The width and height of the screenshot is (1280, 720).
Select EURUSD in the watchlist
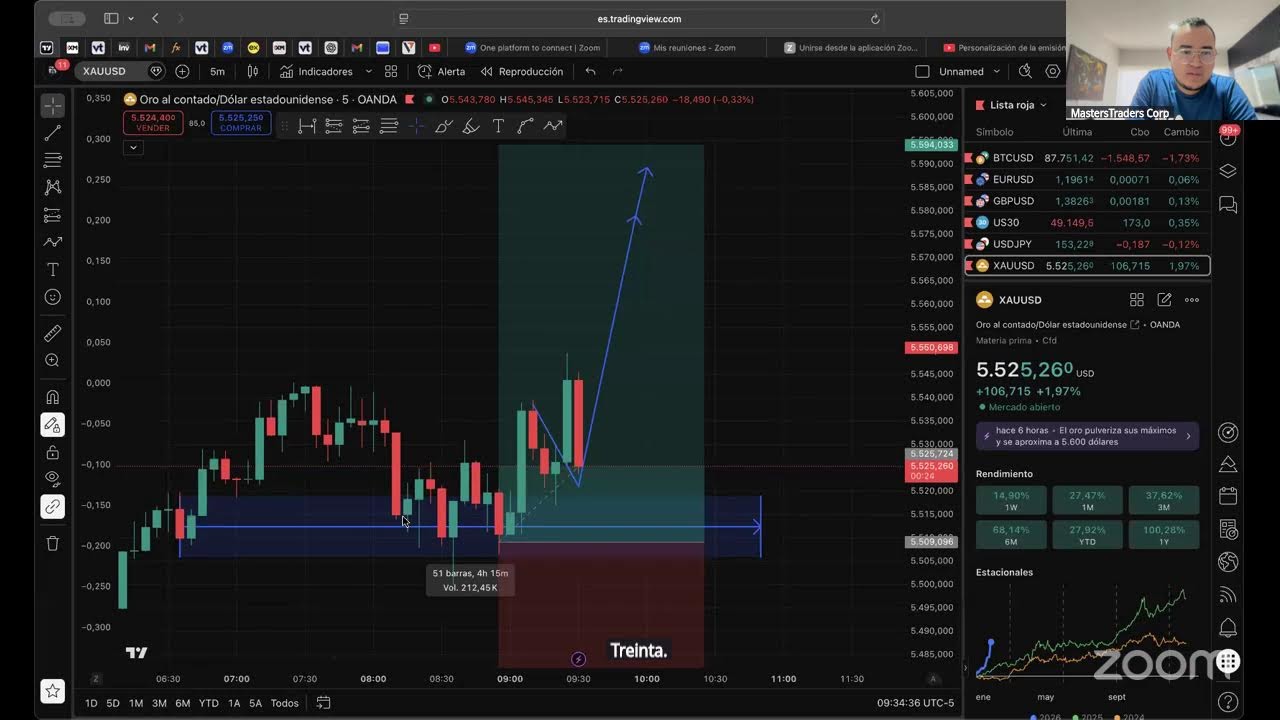pyautogui.click(x=1087, y=179)
